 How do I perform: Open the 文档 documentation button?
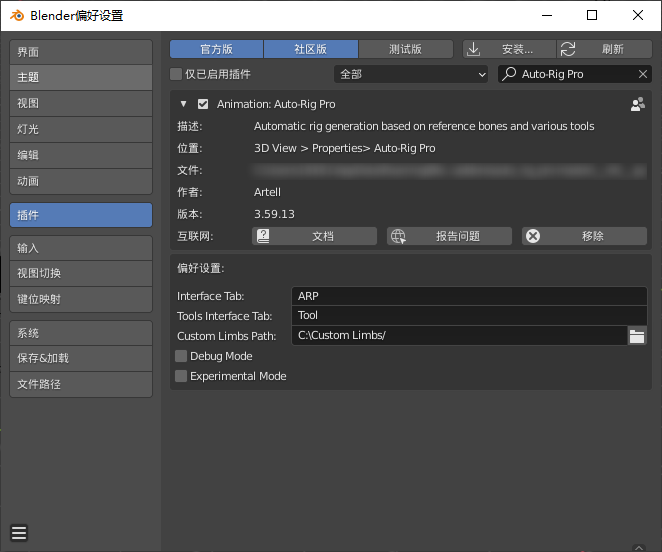pos(315,236)
